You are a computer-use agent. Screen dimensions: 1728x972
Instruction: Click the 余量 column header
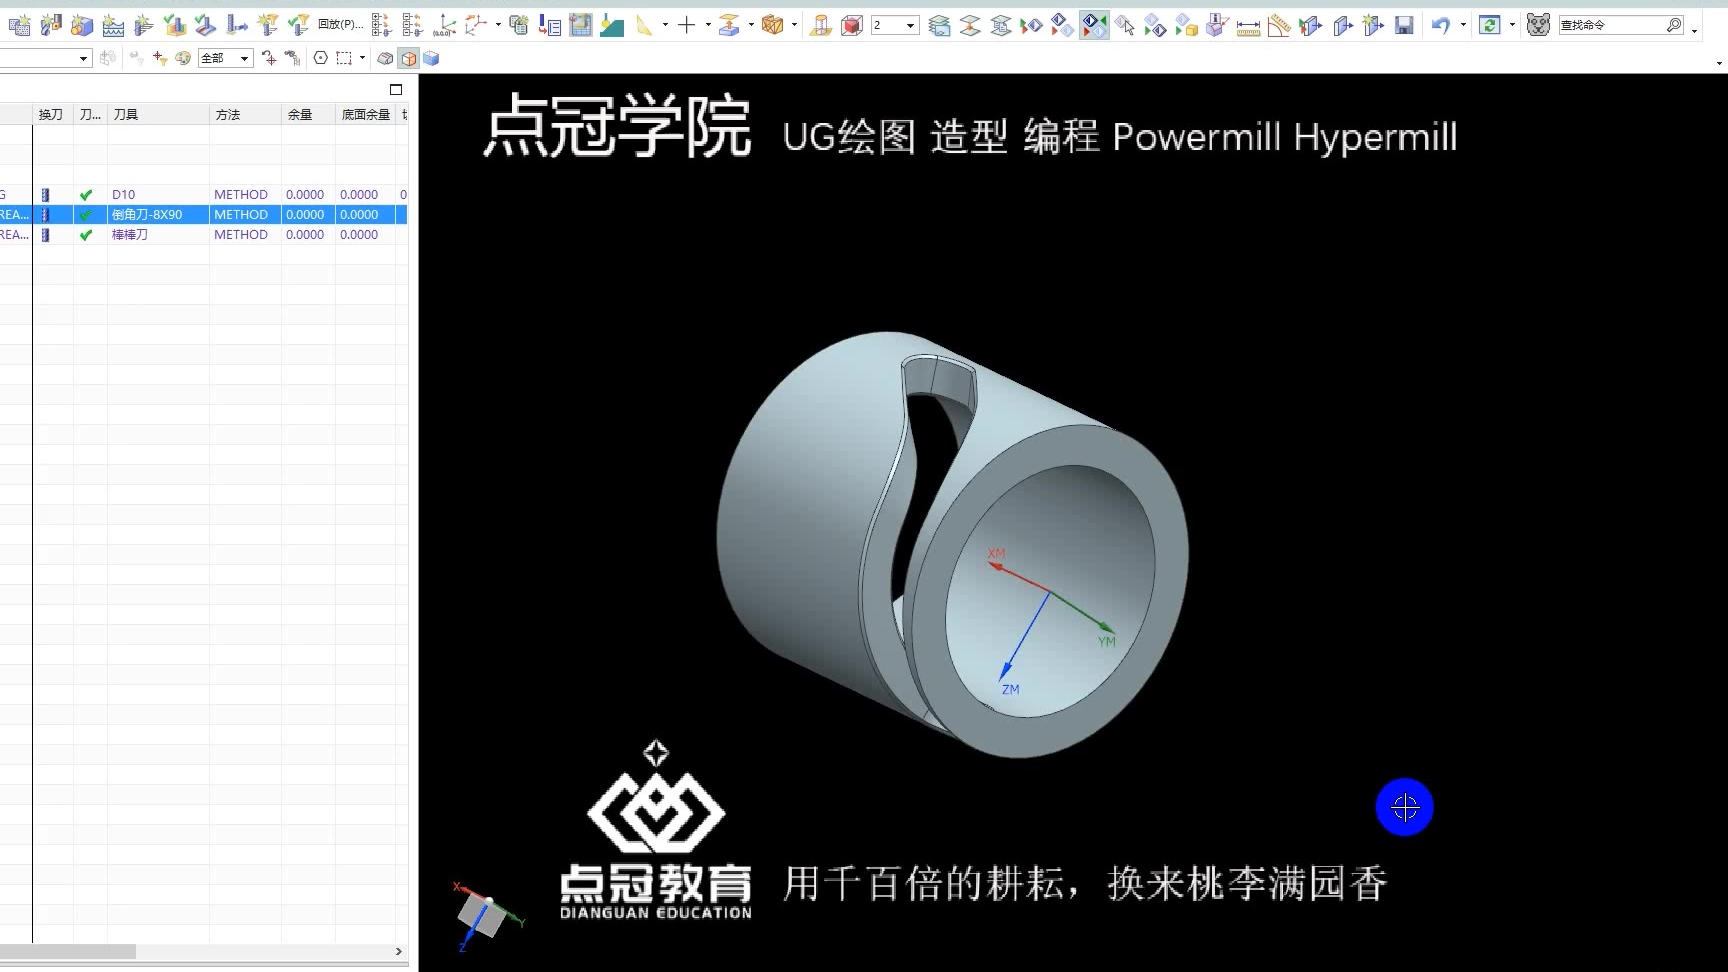coord(308,115)
